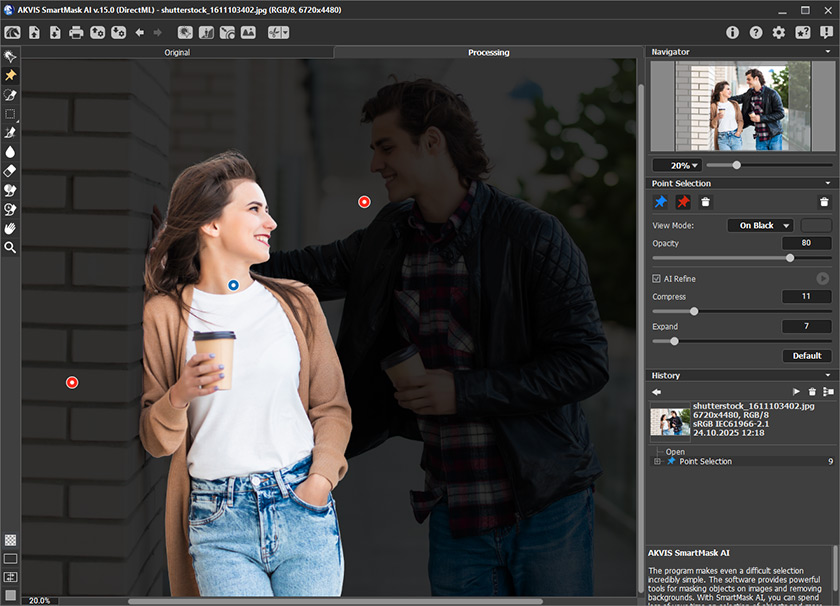This screenshot has height=606, width=840.
Task: Switch to the Processing tab
Action: click(488, 52)
